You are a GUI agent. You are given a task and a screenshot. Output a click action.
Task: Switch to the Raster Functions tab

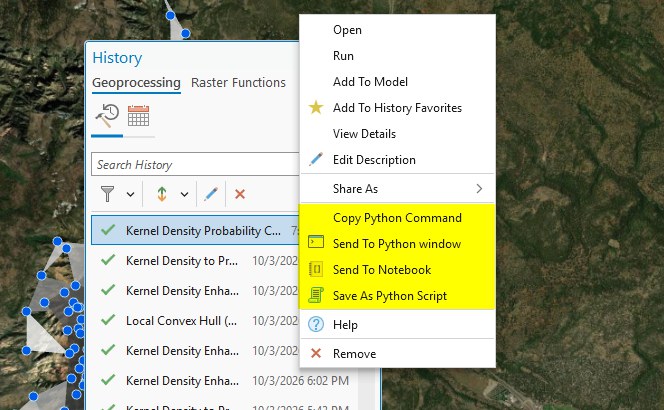click(x=238, y=83)
